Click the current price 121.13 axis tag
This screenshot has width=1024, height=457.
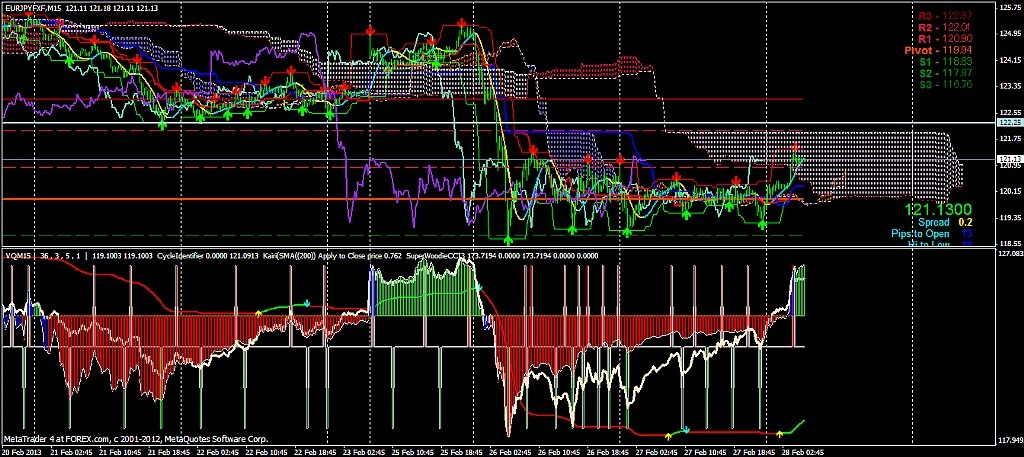click(1010, 159)
